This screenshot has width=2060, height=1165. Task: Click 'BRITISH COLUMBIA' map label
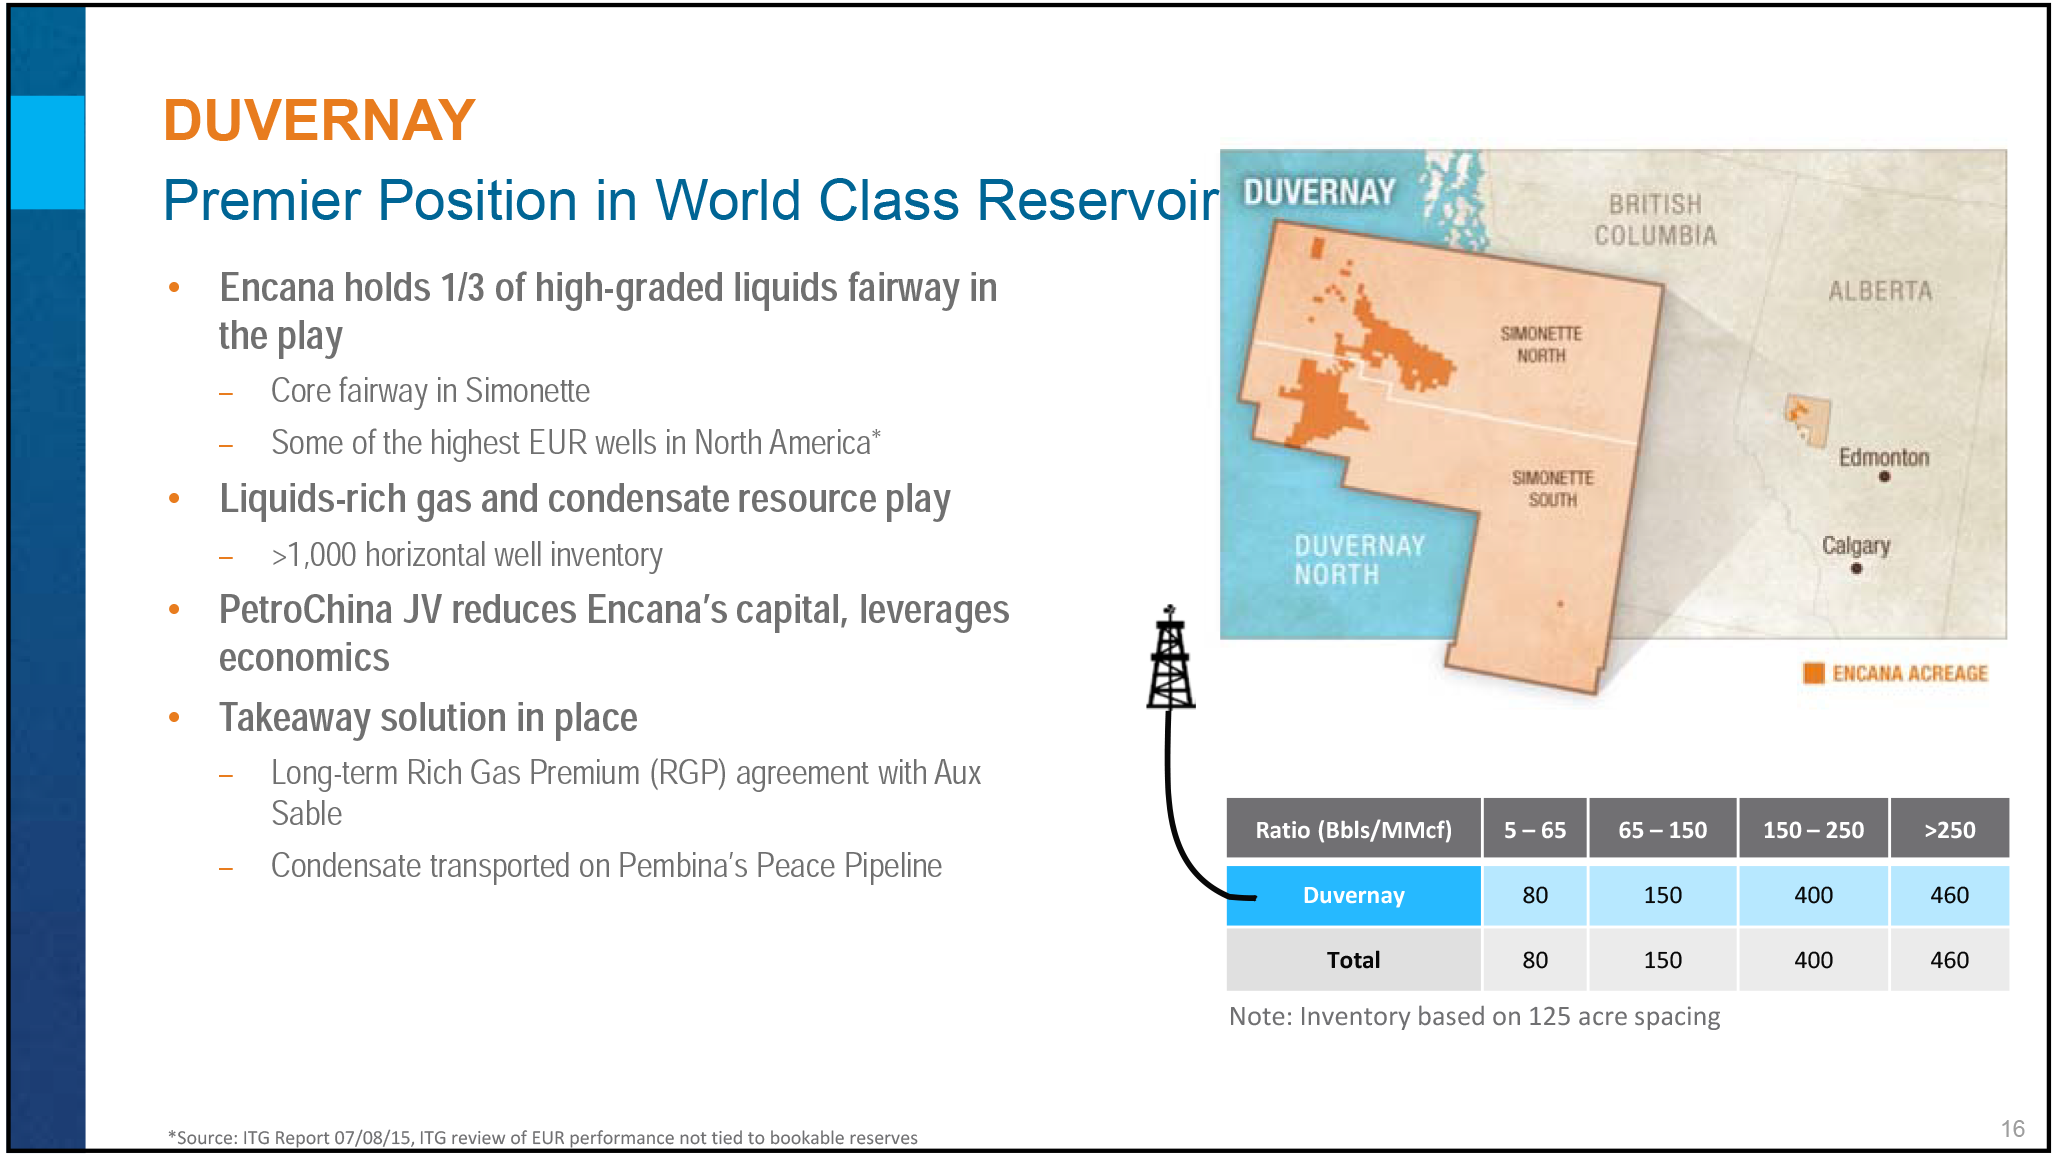[1655, 220]
